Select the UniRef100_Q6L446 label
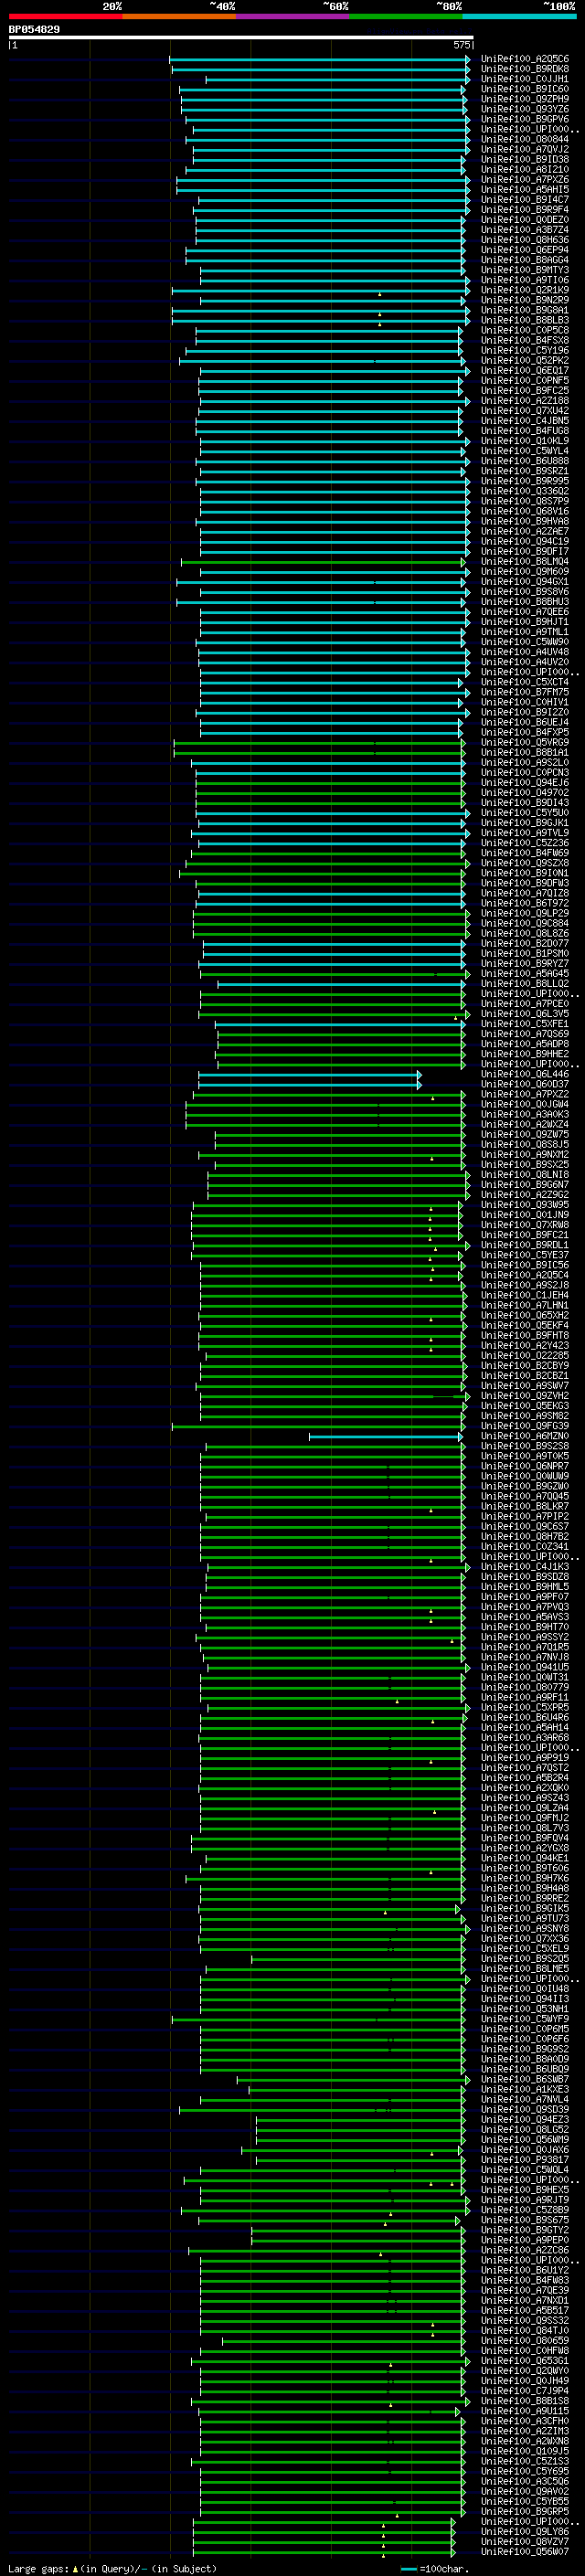This screenshot has width=585, height=2576. 525,1074
